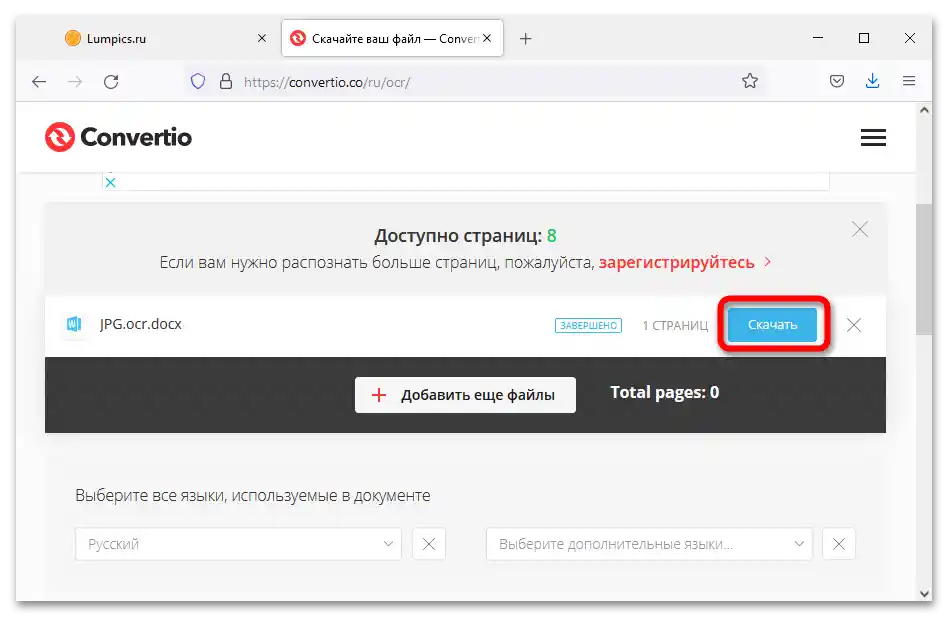Click the page scrollbar down arrow
Image resolution: width=948 pixels, height=617 pixels.
(x=924, y=593)
